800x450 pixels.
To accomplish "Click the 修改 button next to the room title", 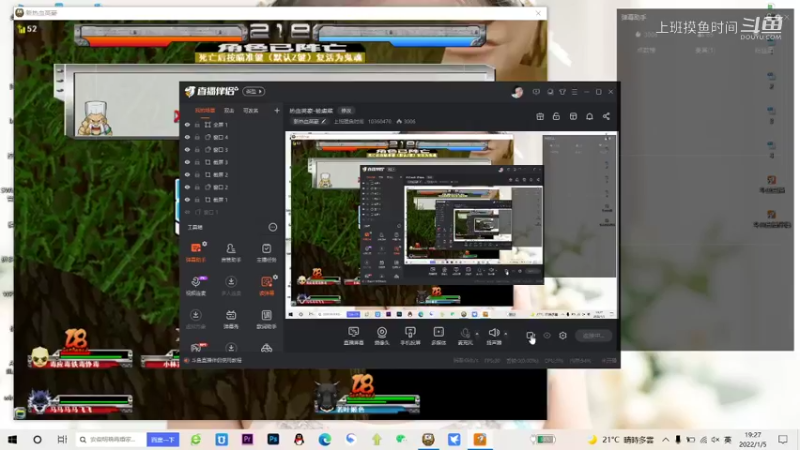I will point(346,111).
